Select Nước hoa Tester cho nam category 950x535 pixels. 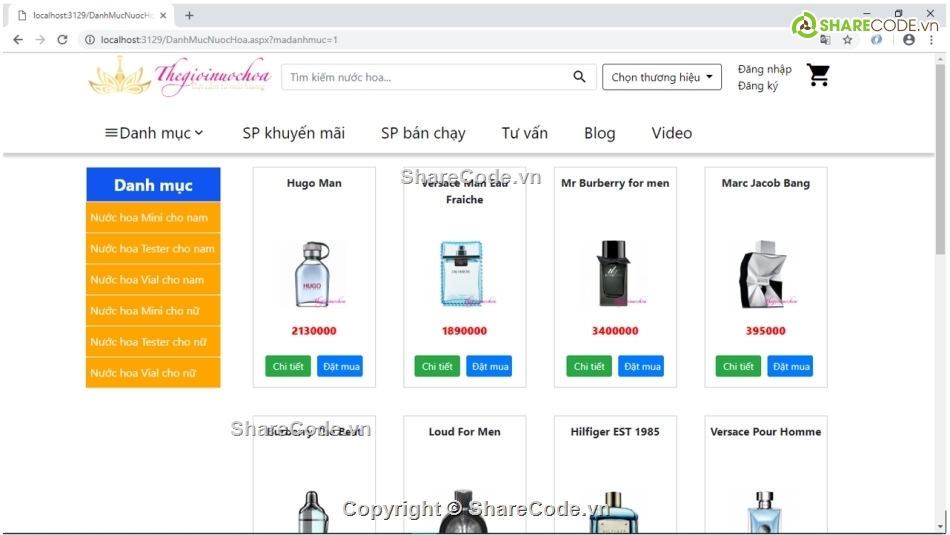[153, 248]
